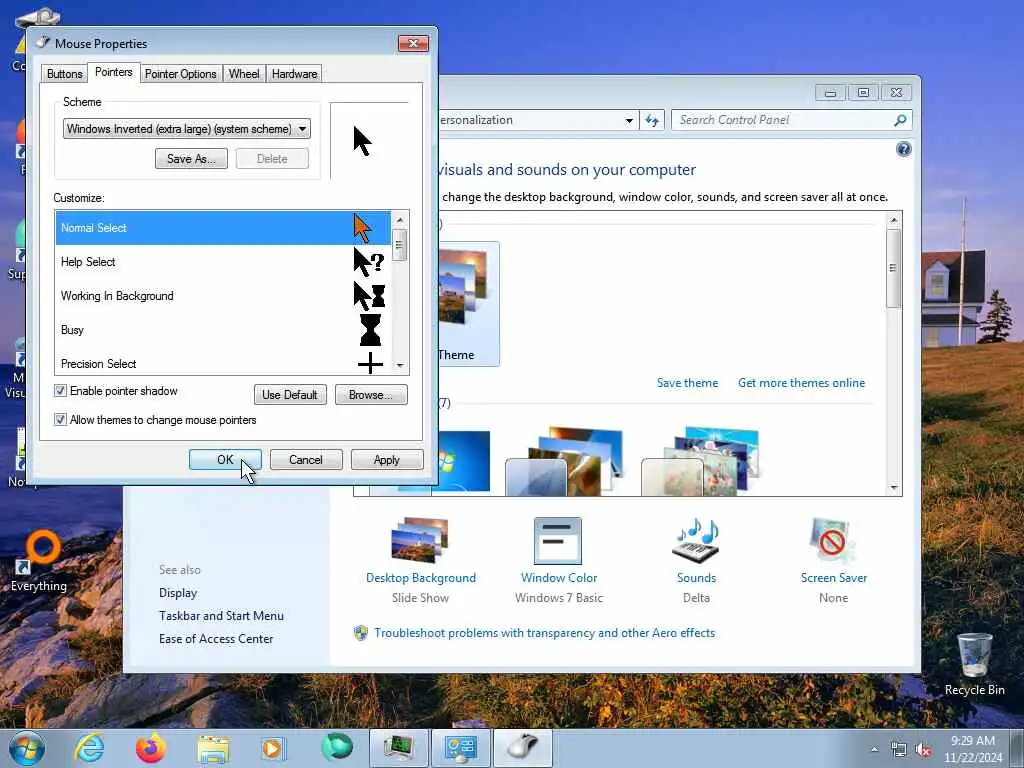Select the Busy pointer row
This screenshot has height=768, width=1024.
(x=223, y=330)
